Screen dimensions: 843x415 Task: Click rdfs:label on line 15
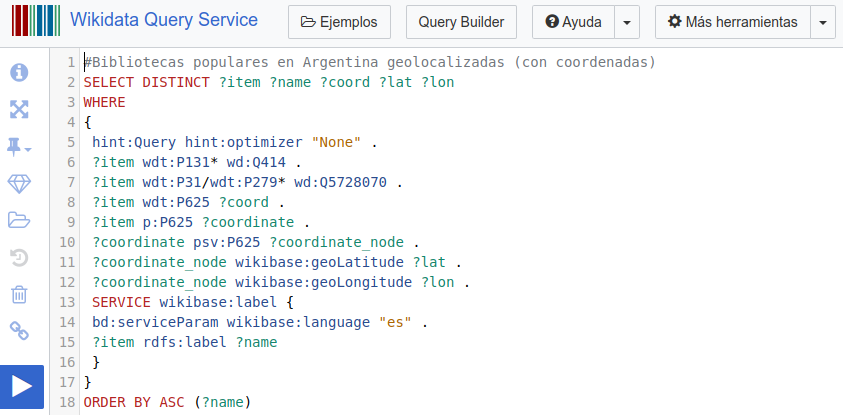pos(184,342)
